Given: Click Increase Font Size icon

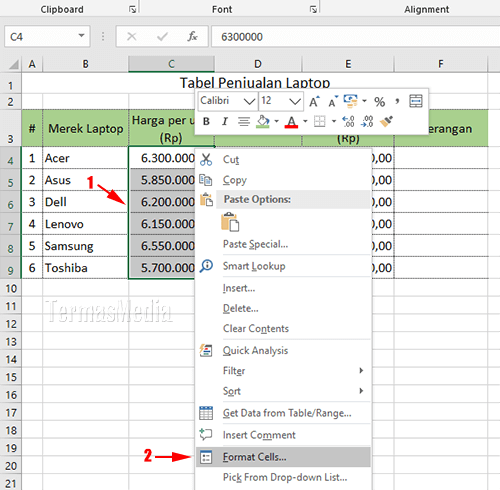Looking at the screenshot, I should point(314,101).
